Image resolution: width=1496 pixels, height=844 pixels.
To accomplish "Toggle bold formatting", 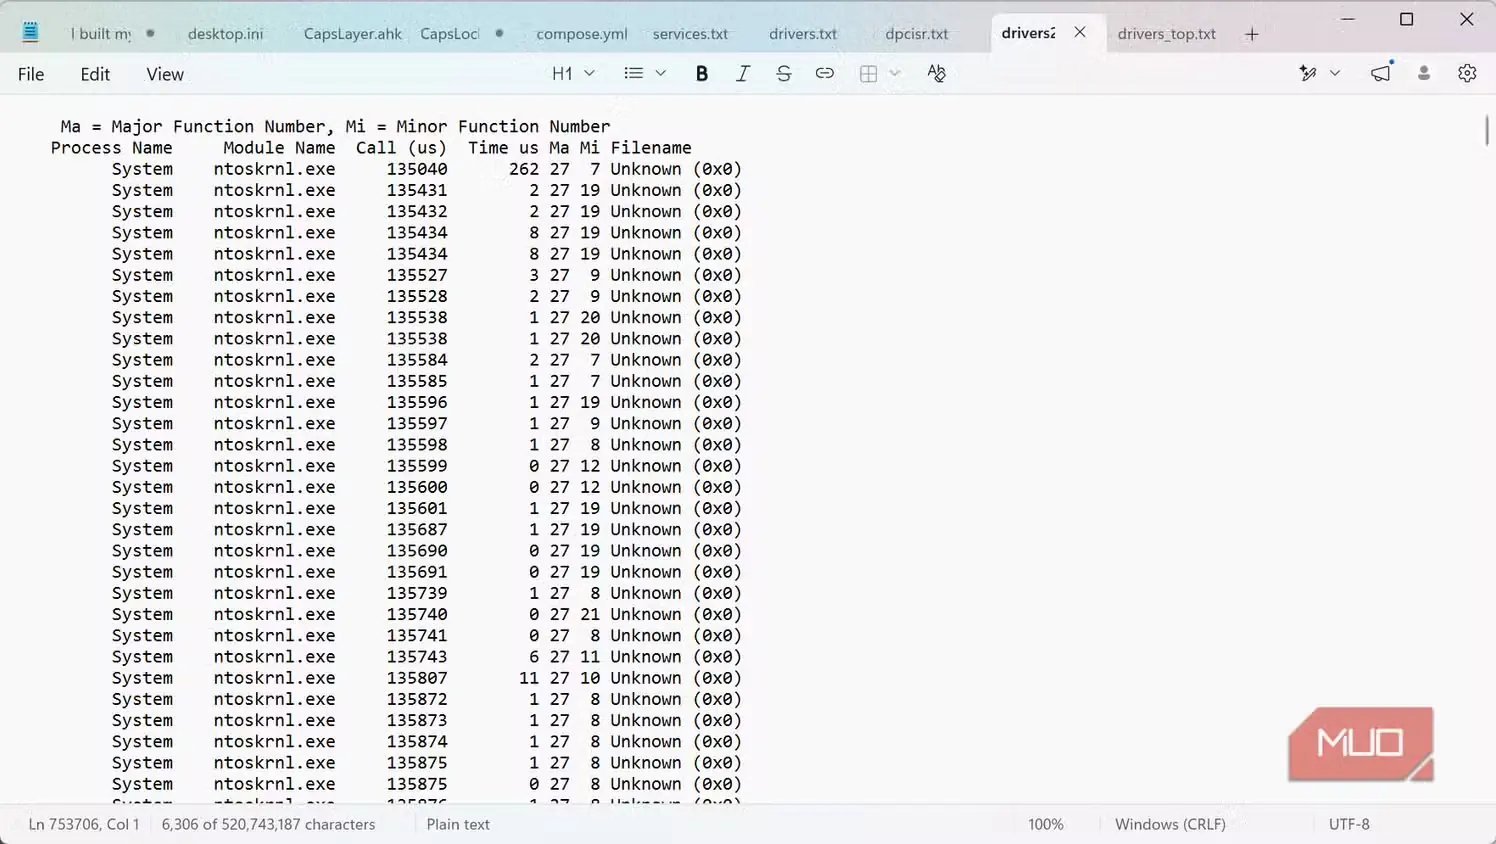I will [x=702, y=73].
